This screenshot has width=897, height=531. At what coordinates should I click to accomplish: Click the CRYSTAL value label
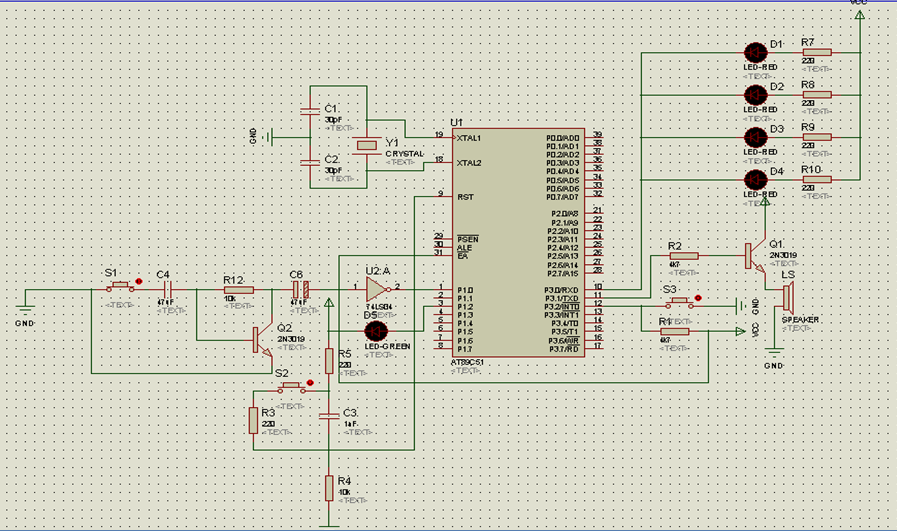[x=404, y=154]
